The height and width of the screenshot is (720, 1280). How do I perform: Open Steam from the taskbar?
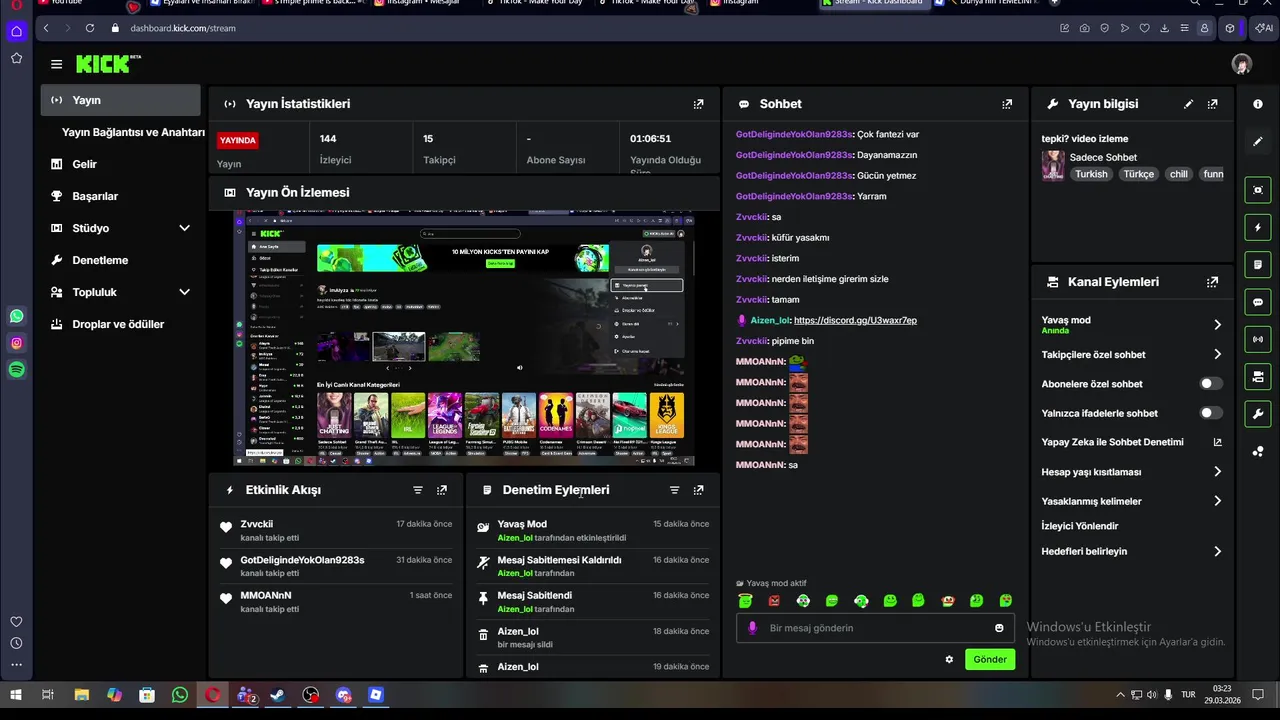(277, 695)
